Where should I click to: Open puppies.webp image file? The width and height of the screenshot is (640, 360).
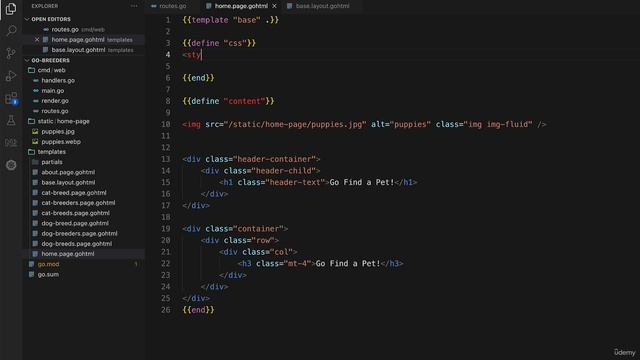coord(61,142)
